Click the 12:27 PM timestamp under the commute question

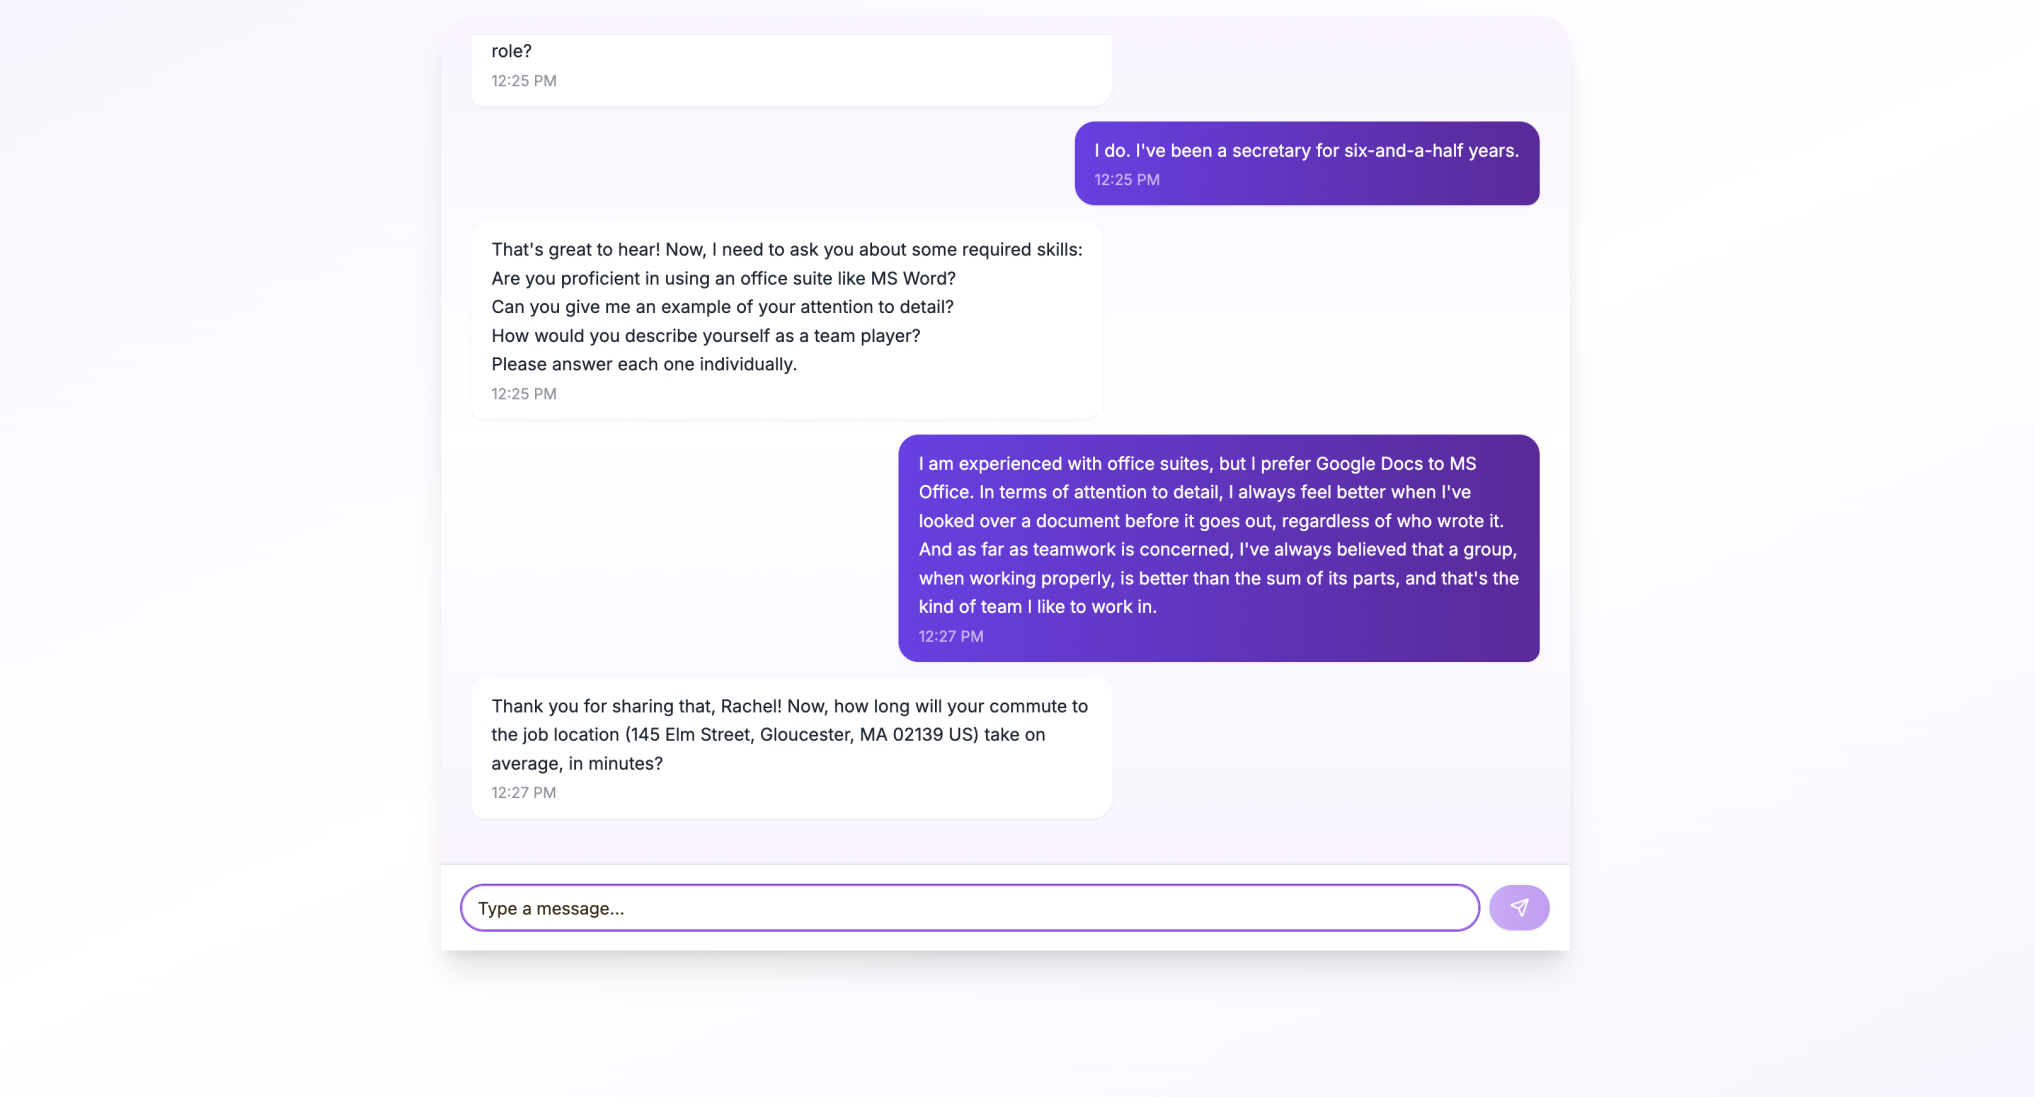(523, 793)
